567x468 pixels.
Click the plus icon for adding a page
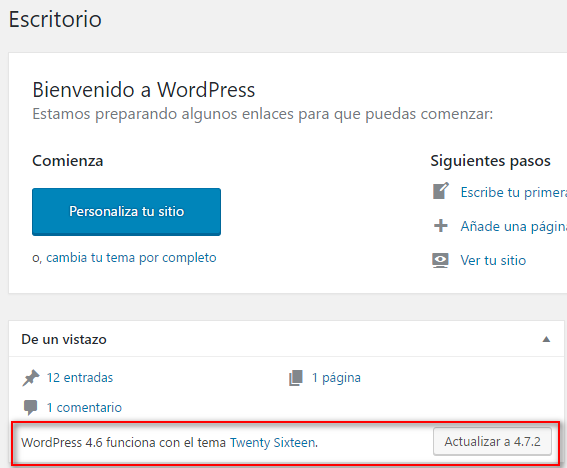click(x=441, y=226)
